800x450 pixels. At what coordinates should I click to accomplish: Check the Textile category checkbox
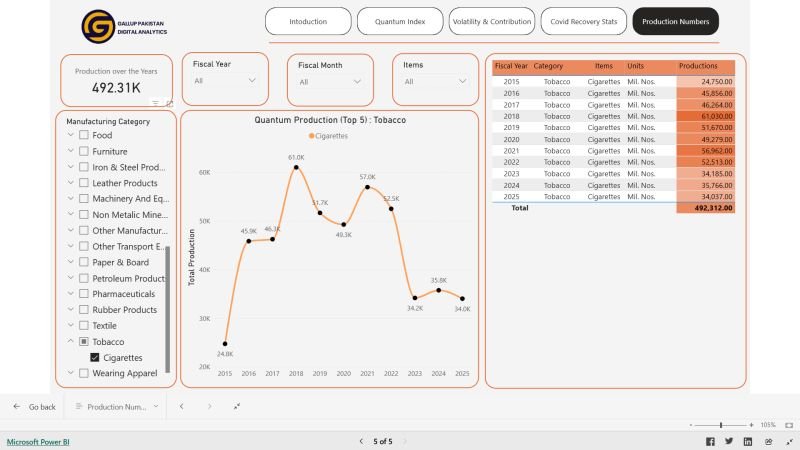tap(84, 326)
